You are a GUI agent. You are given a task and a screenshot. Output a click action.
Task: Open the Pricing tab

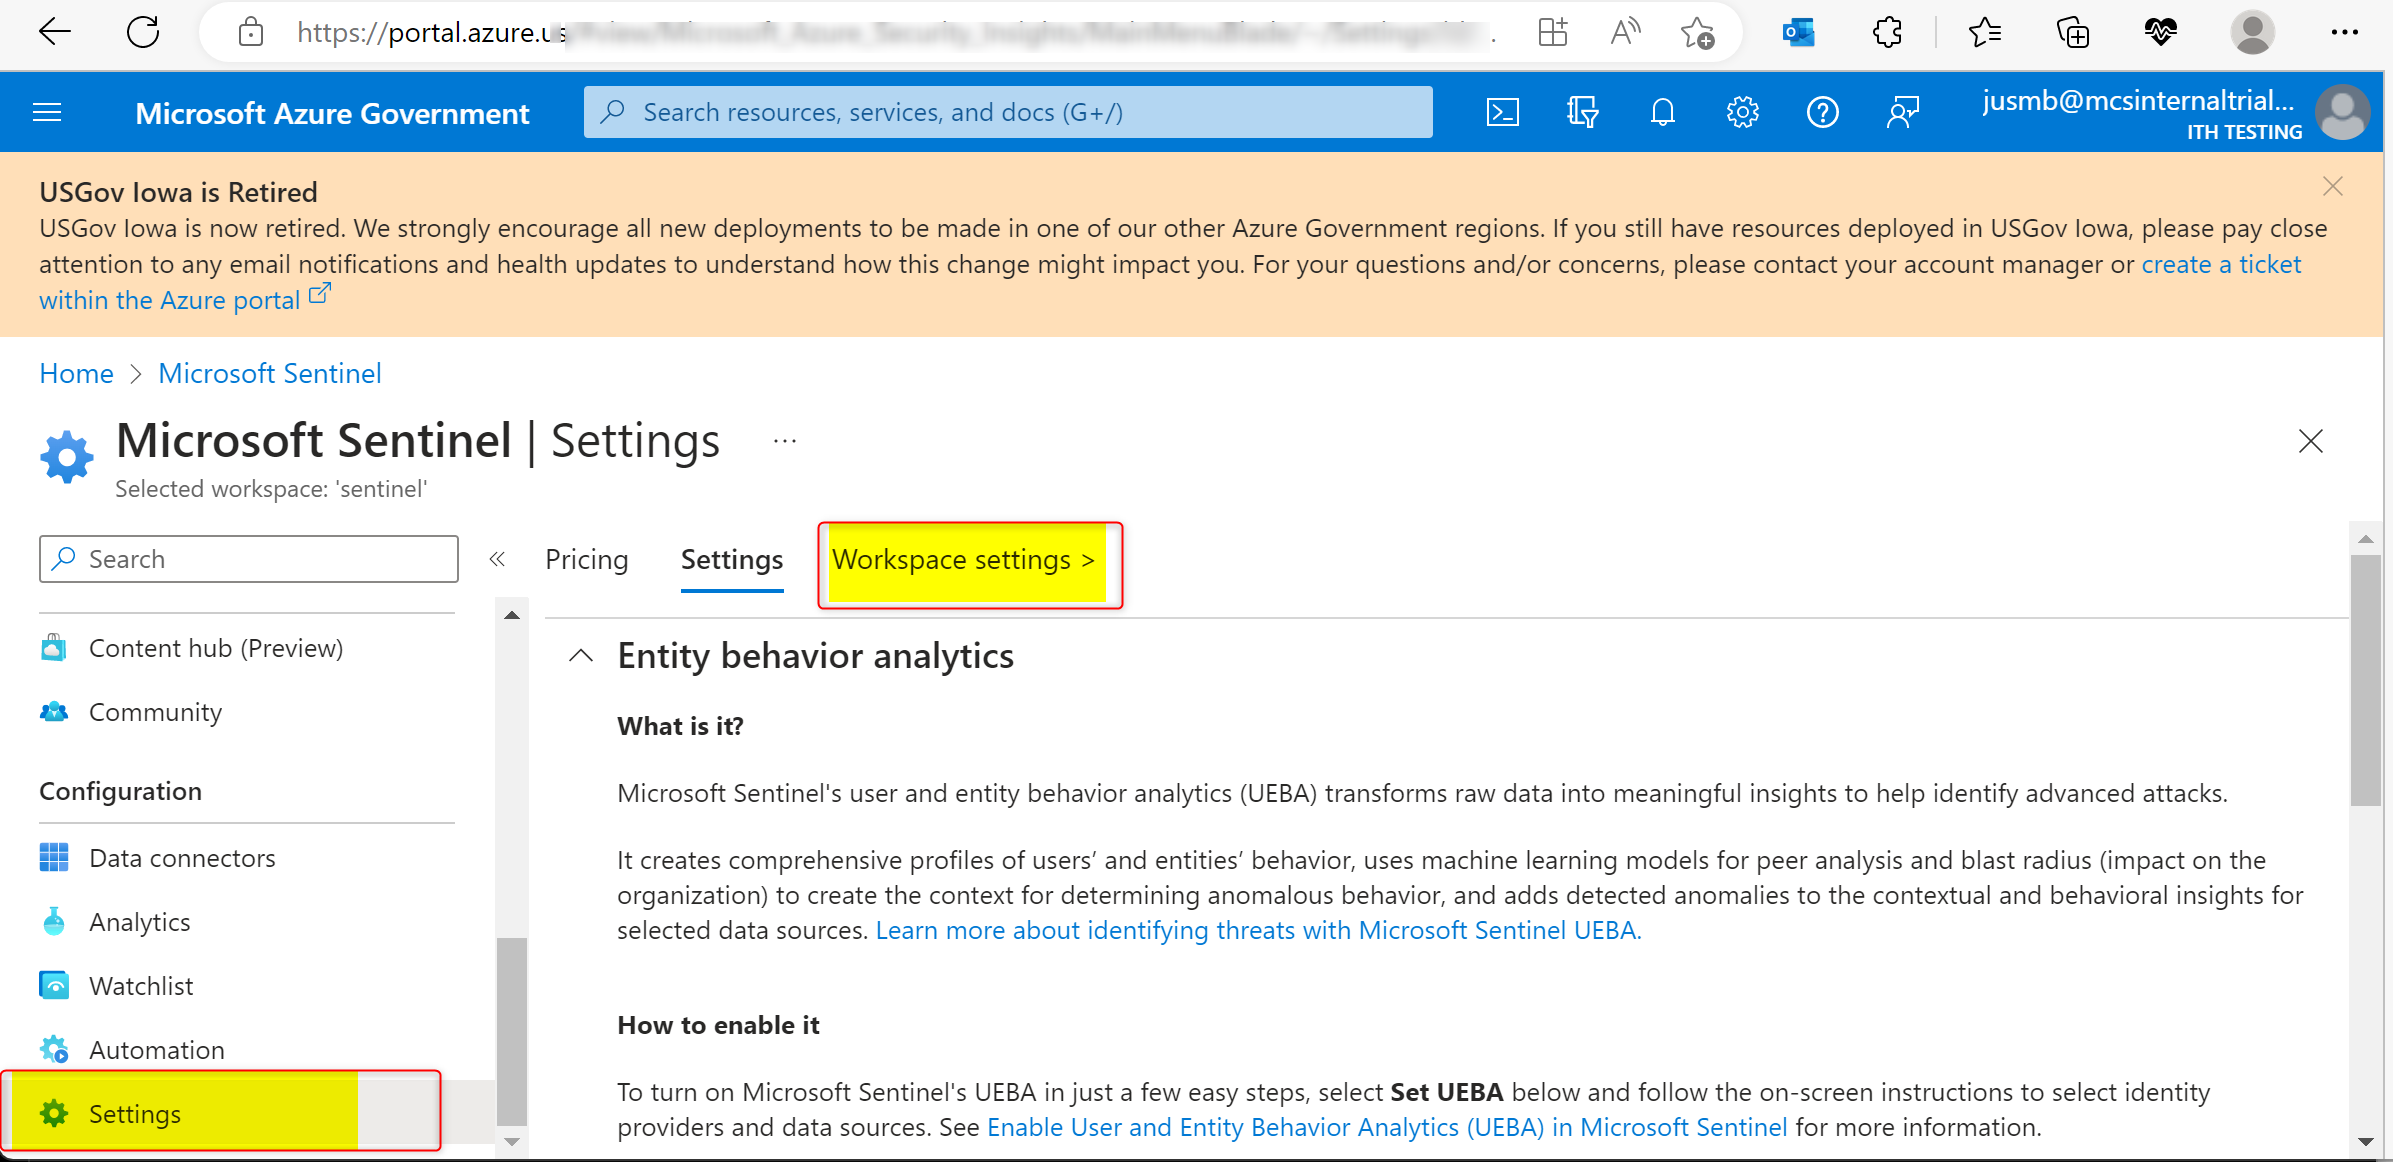coord(586,559)
